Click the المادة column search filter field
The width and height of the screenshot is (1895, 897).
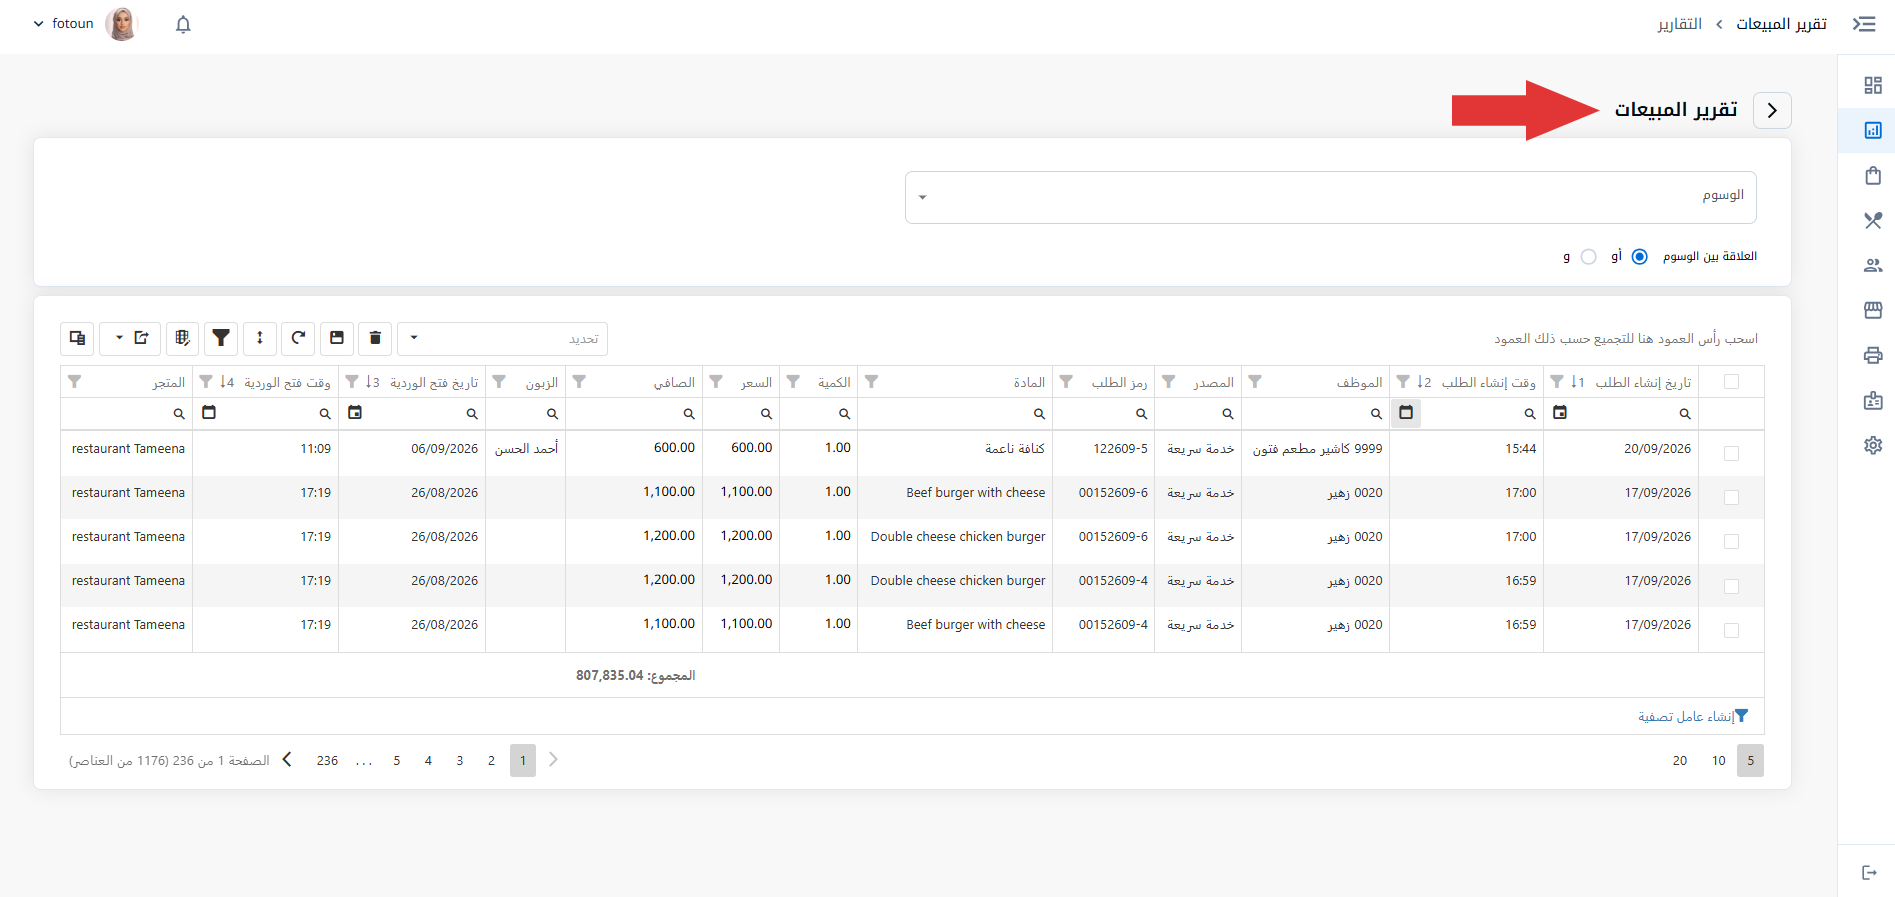click(x=955, y=414)
